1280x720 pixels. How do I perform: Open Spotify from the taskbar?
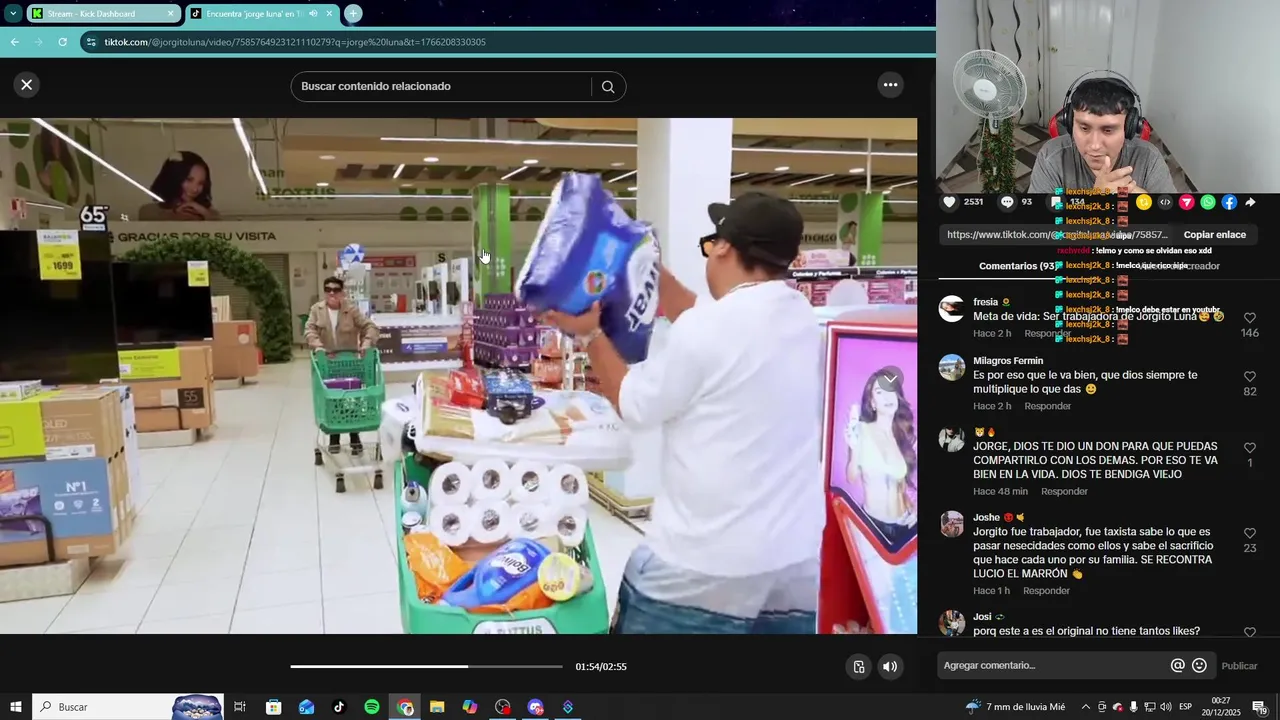click(372, 707)
